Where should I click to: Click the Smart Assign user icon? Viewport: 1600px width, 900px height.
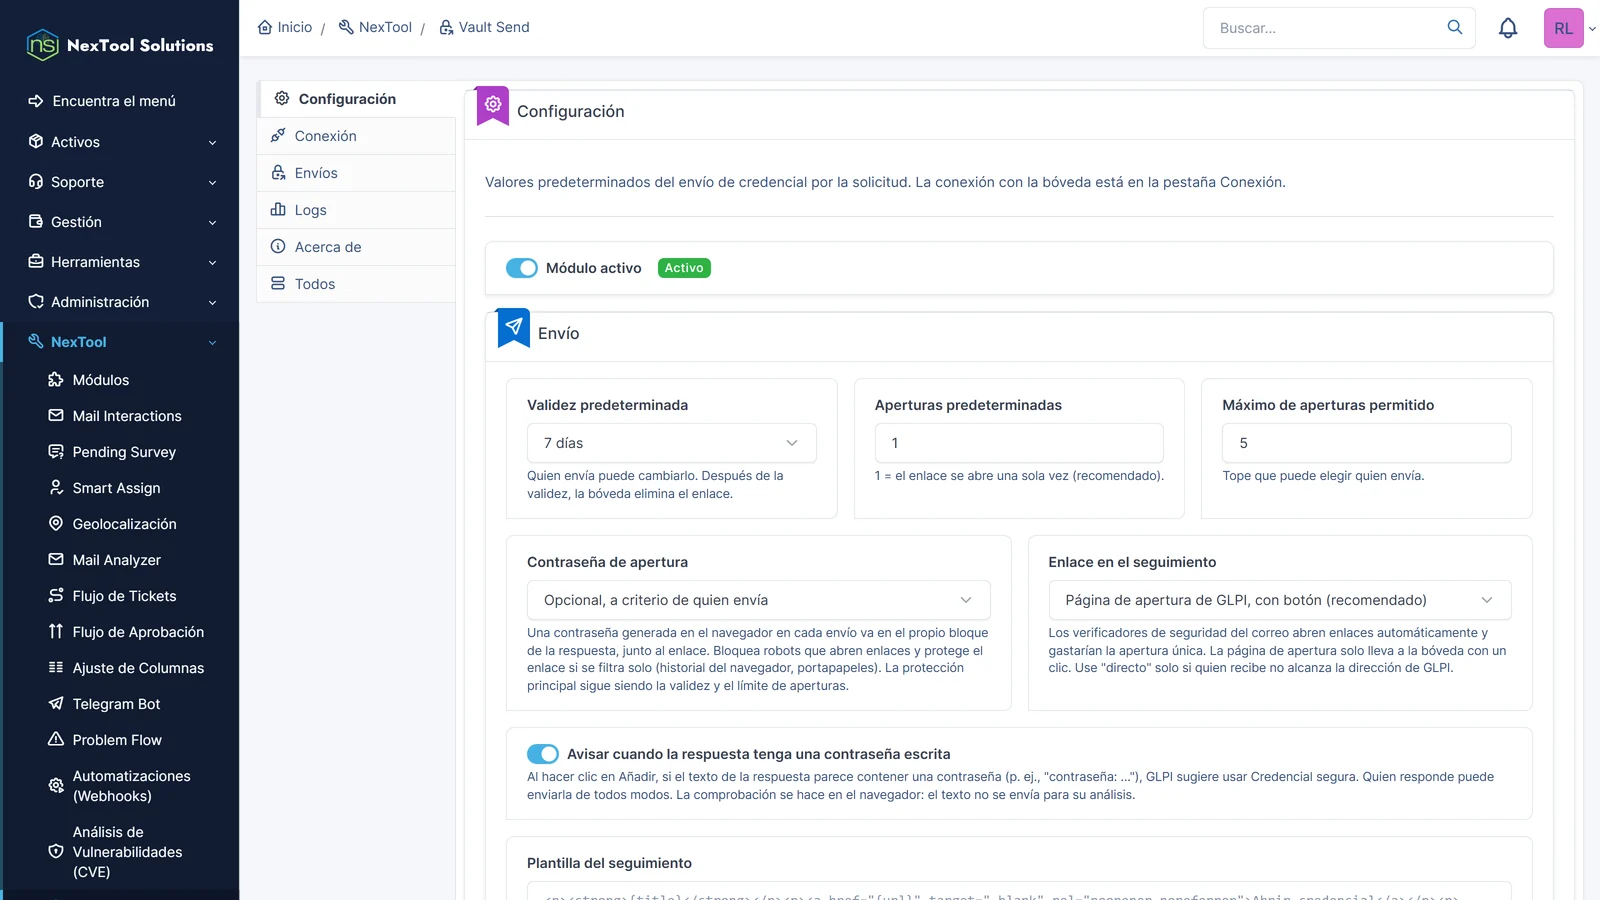(56, 488)
